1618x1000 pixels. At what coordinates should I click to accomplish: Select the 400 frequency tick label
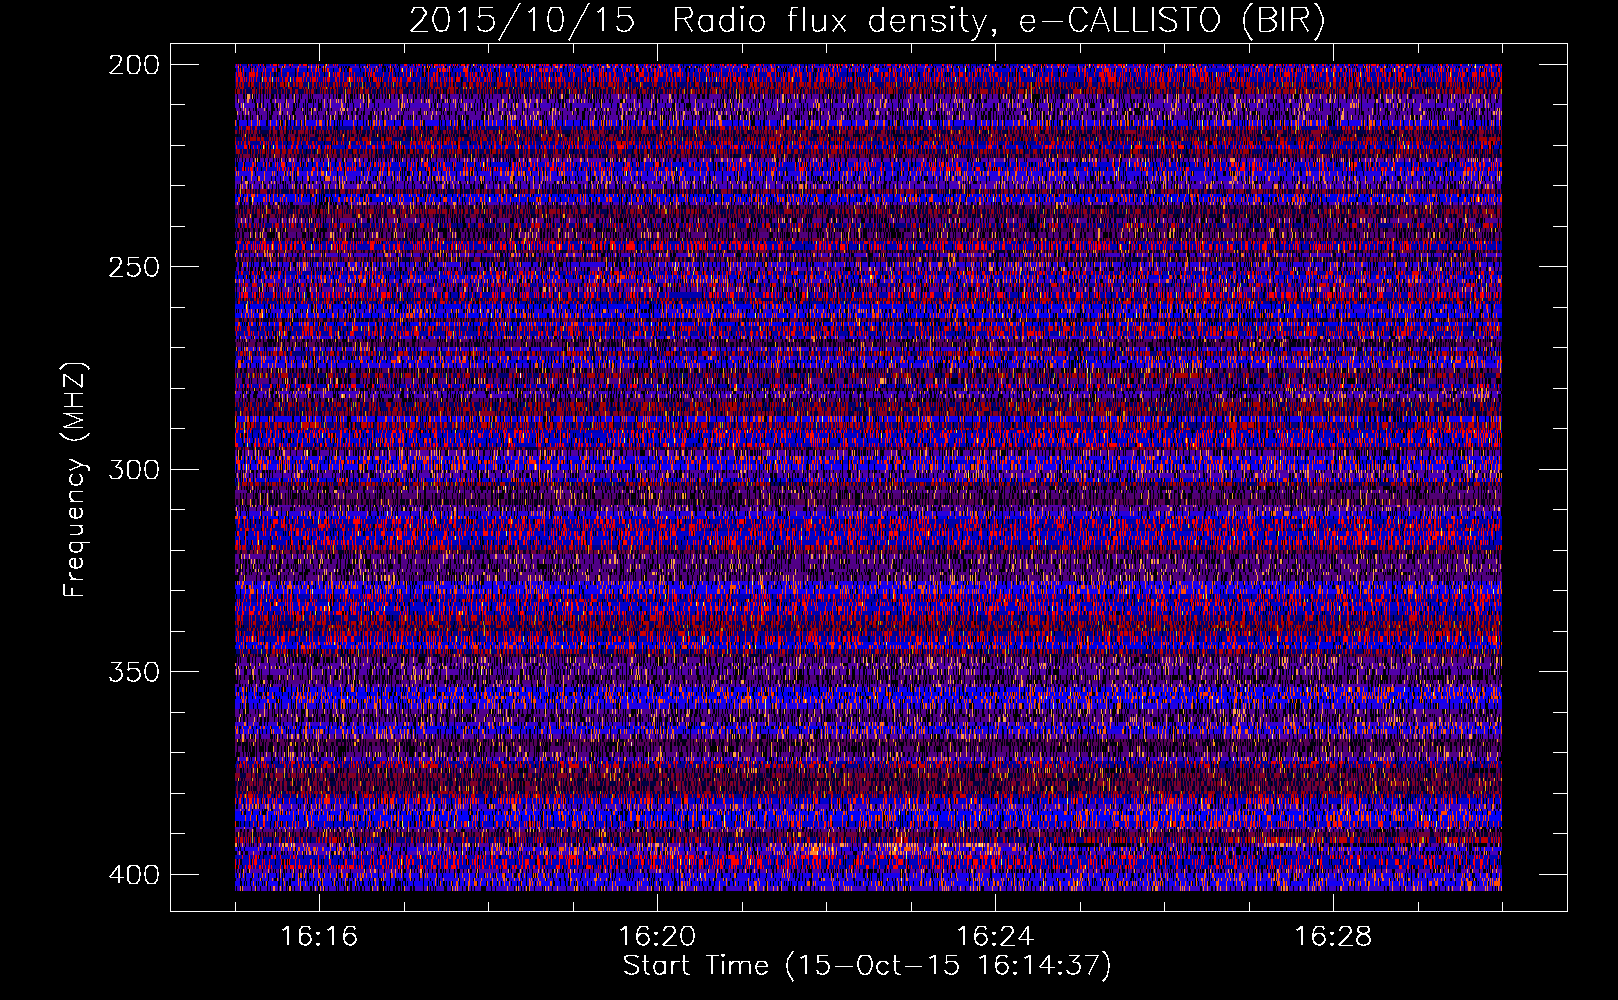[133, 874]
